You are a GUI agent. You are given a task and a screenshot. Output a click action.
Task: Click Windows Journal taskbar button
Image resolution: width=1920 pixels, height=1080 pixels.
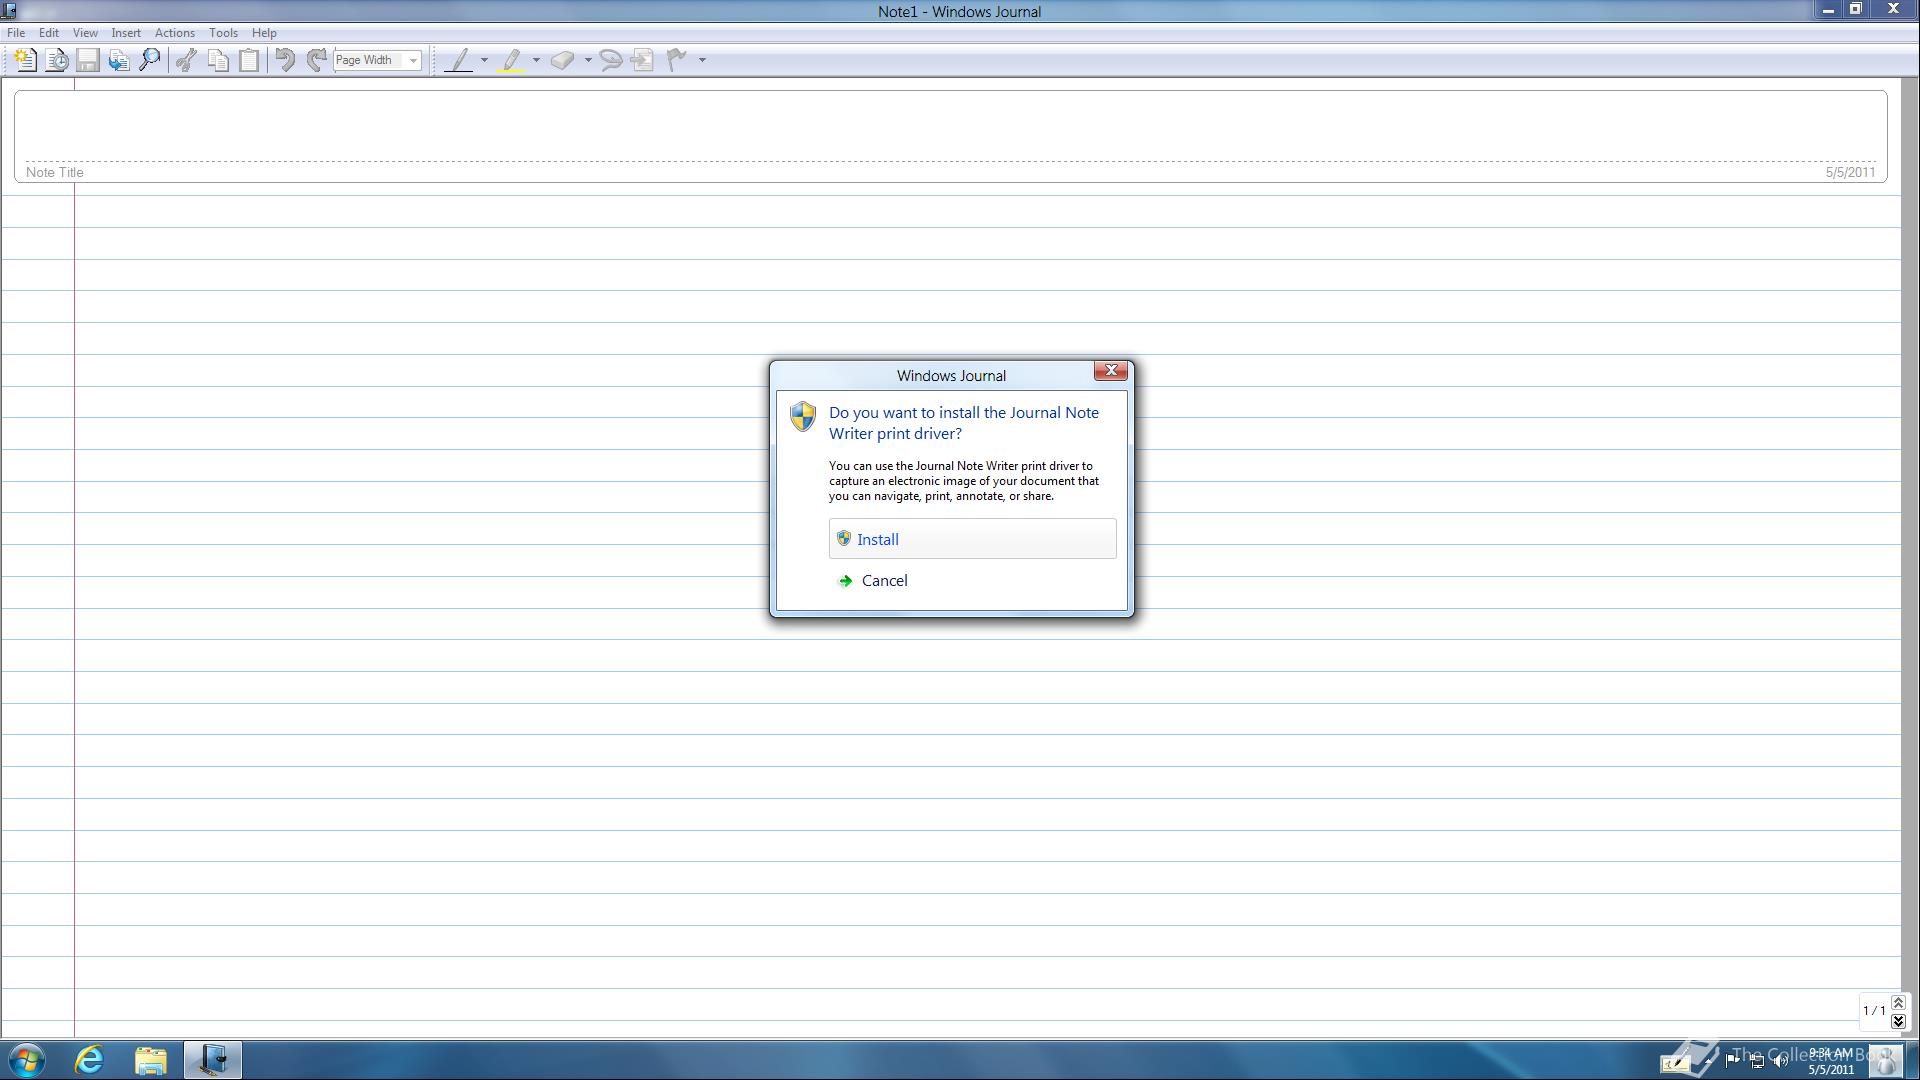[213, 1060]
